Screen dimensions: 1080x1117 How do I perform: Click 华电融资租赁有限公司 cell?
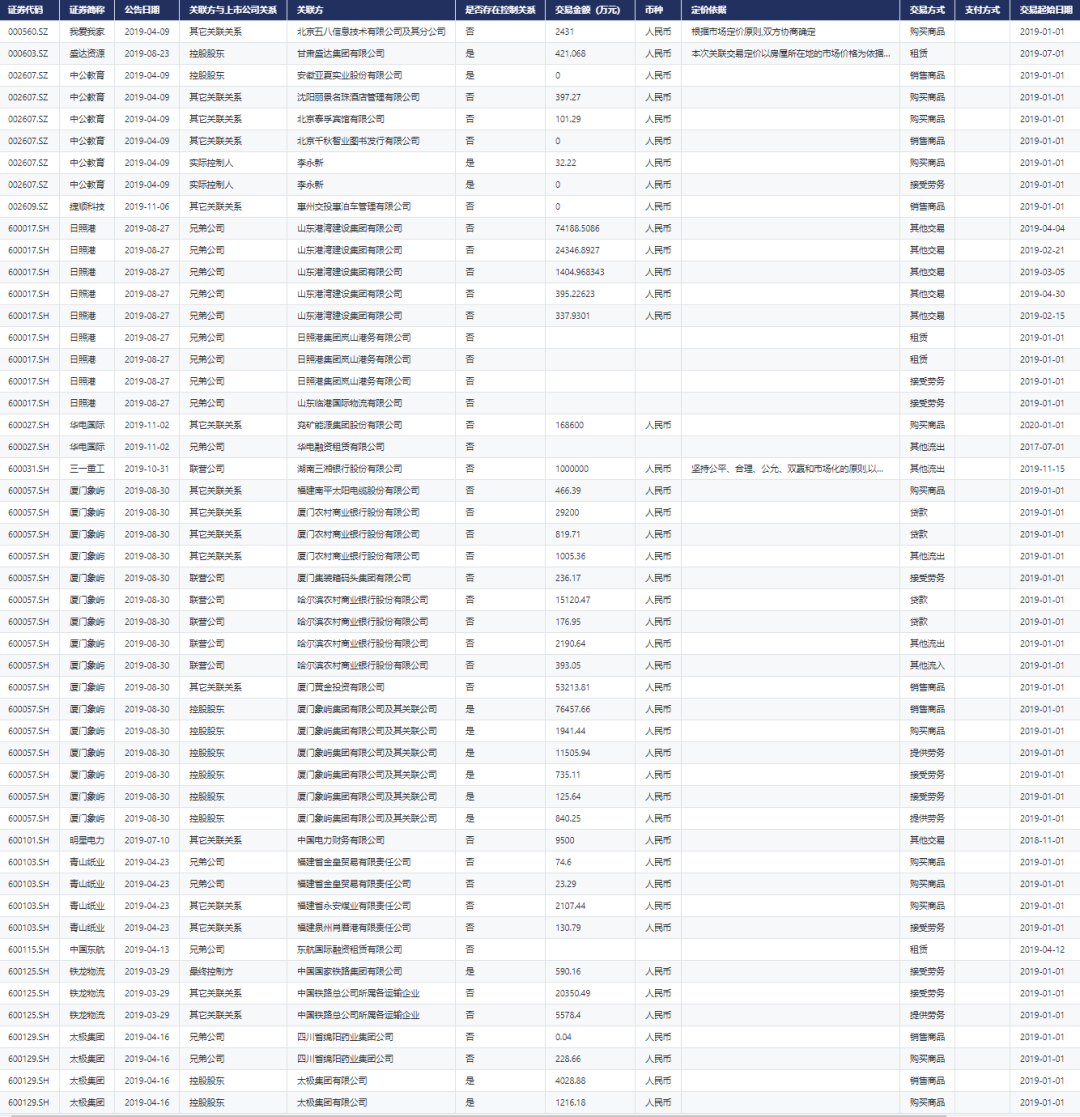pyautogui.click(x=341, y=447)
